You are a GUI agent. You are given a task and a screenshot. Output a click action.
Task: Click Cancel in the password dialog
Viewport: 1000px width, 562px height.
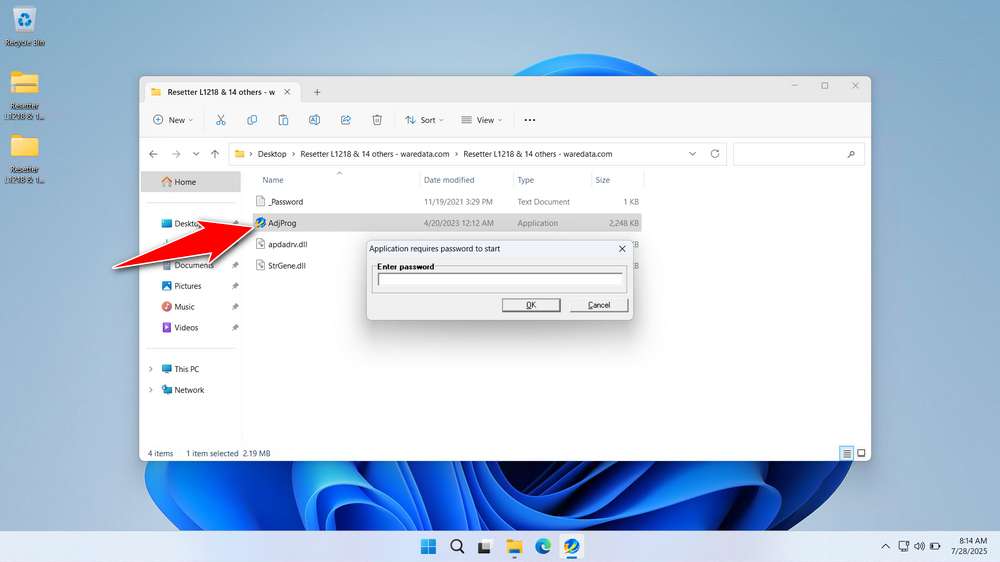[599, 305]
